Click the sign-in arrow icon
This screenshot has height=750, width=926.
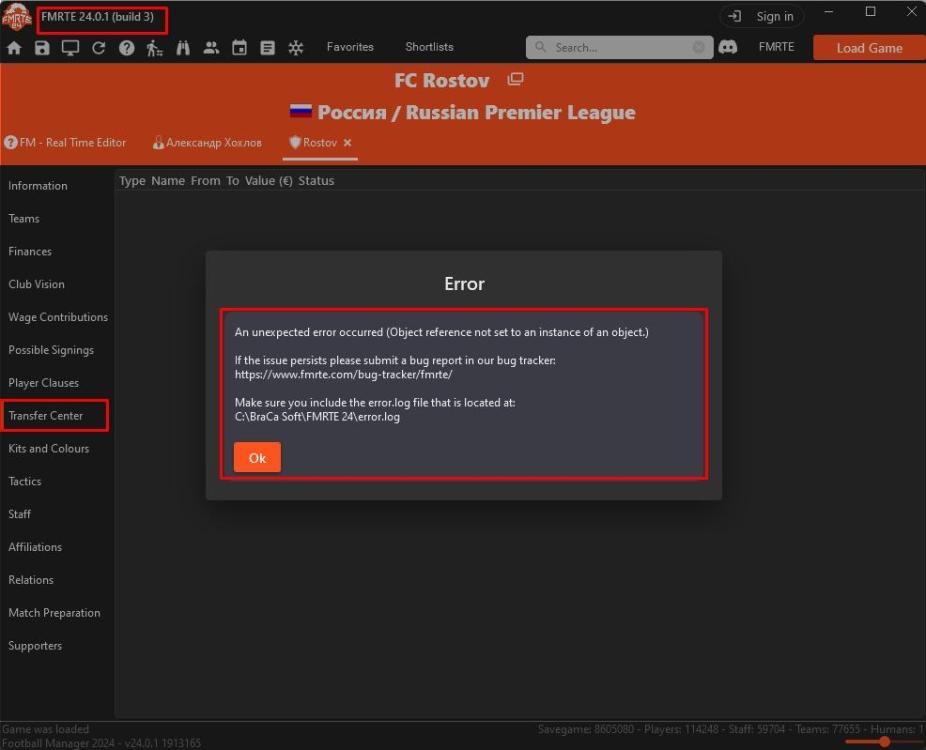735,17
